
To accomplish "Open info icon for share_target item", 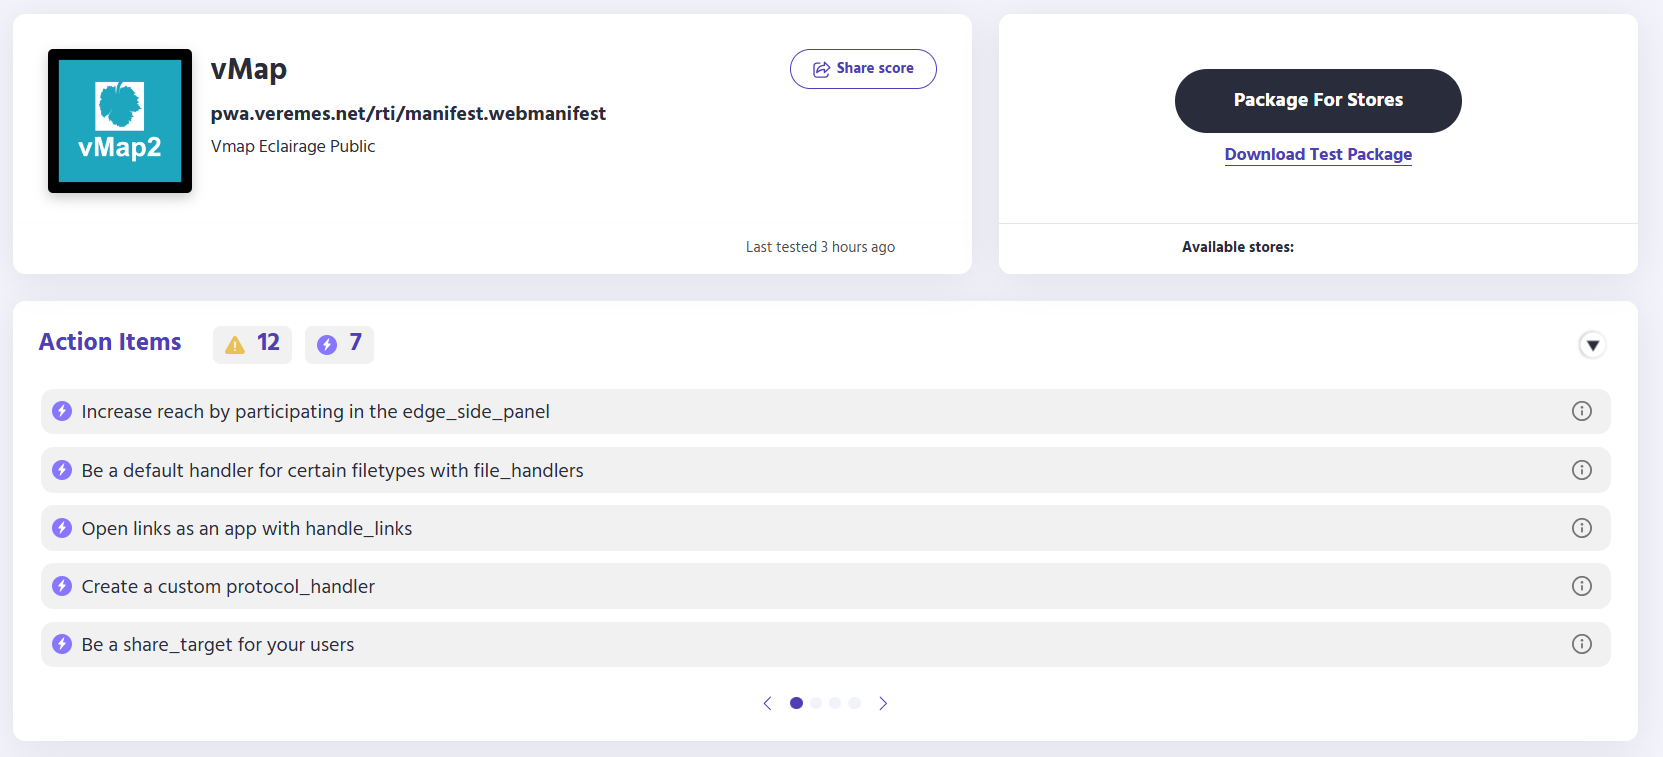I will pos(1582,644).
